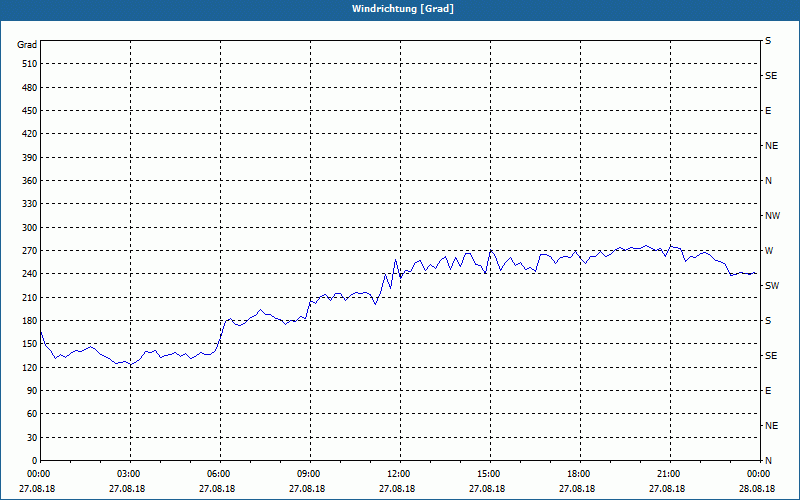The width and height of the screenshot is (800, 500).
Task: Select the E compass label level with 90
Action: coord(768,391)
